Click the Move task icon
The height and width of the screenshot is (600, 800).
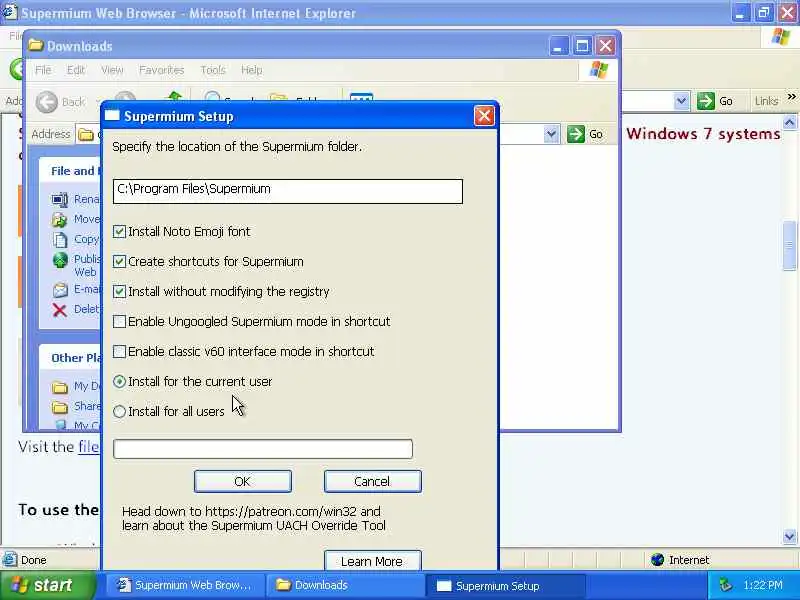60,219
